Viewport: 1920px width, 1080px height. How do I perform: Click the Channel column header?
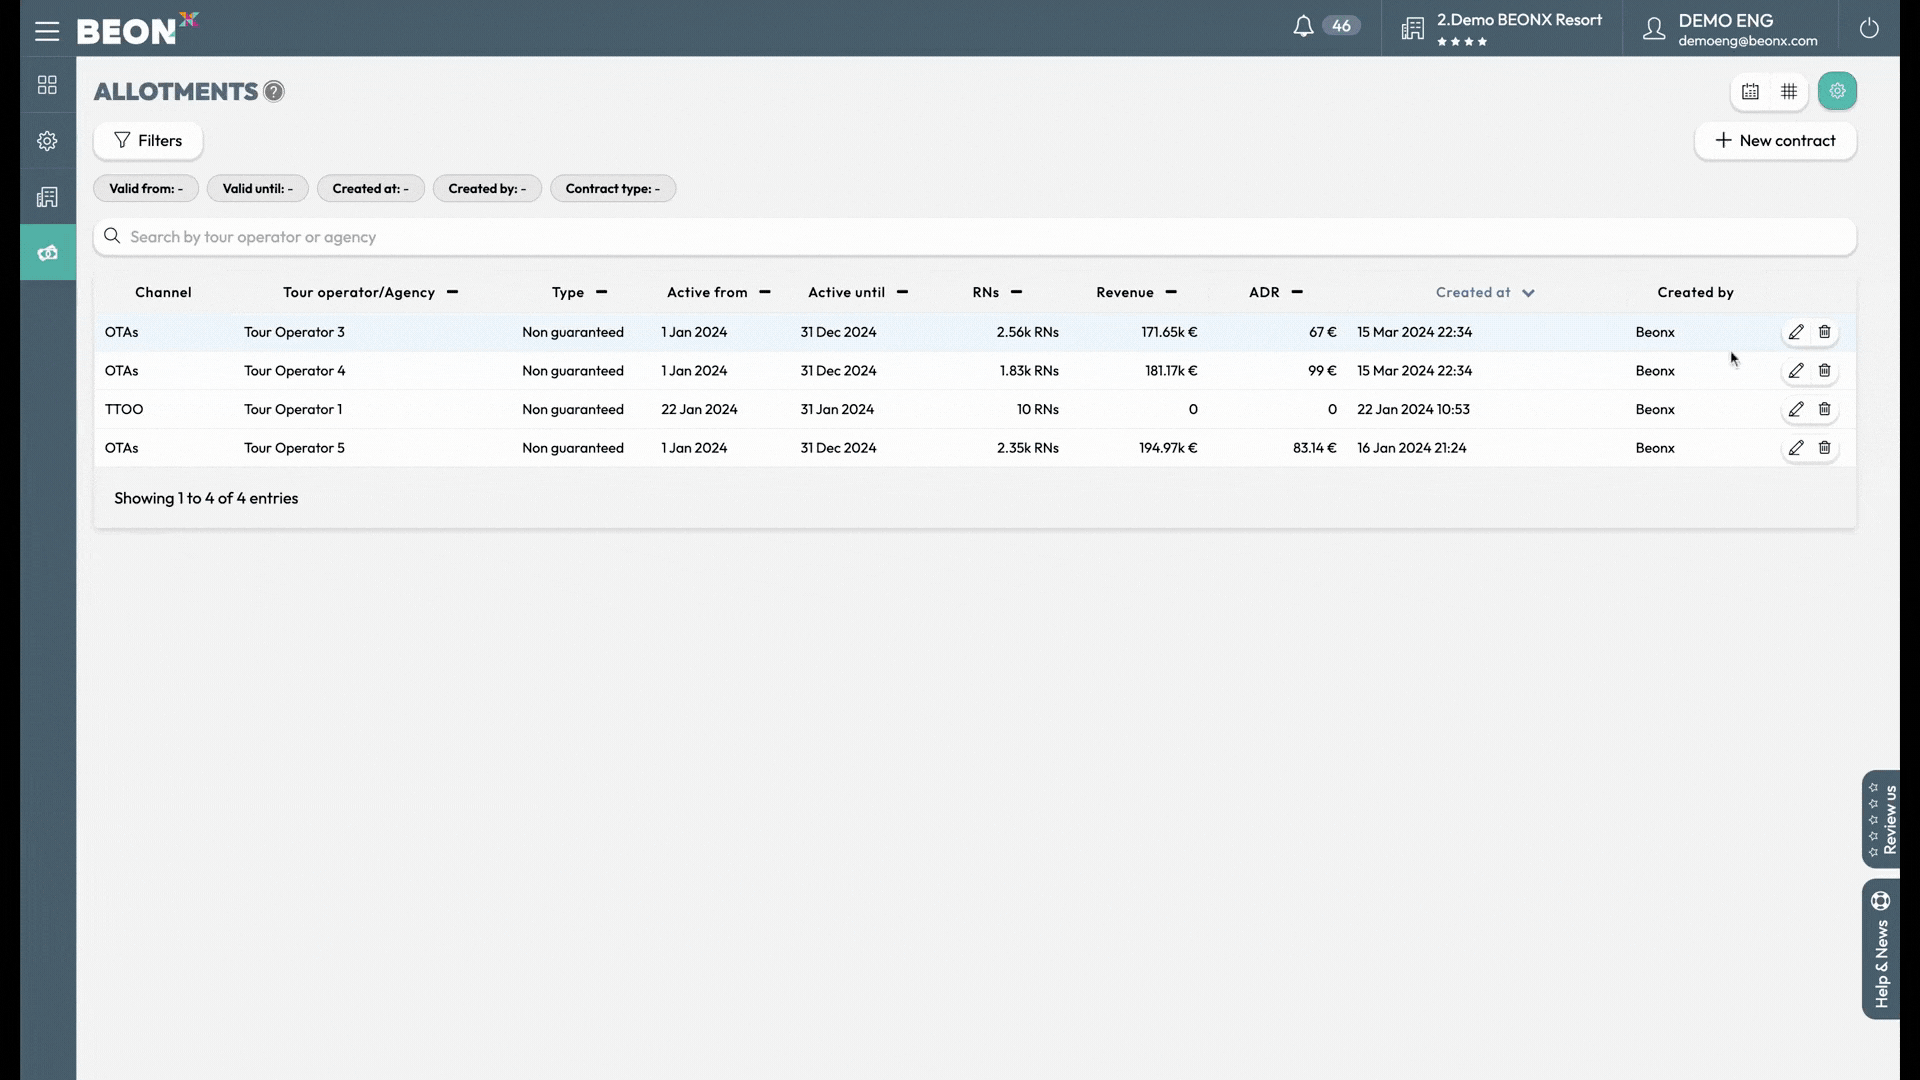pyautogui.click(x=163, y=293)
